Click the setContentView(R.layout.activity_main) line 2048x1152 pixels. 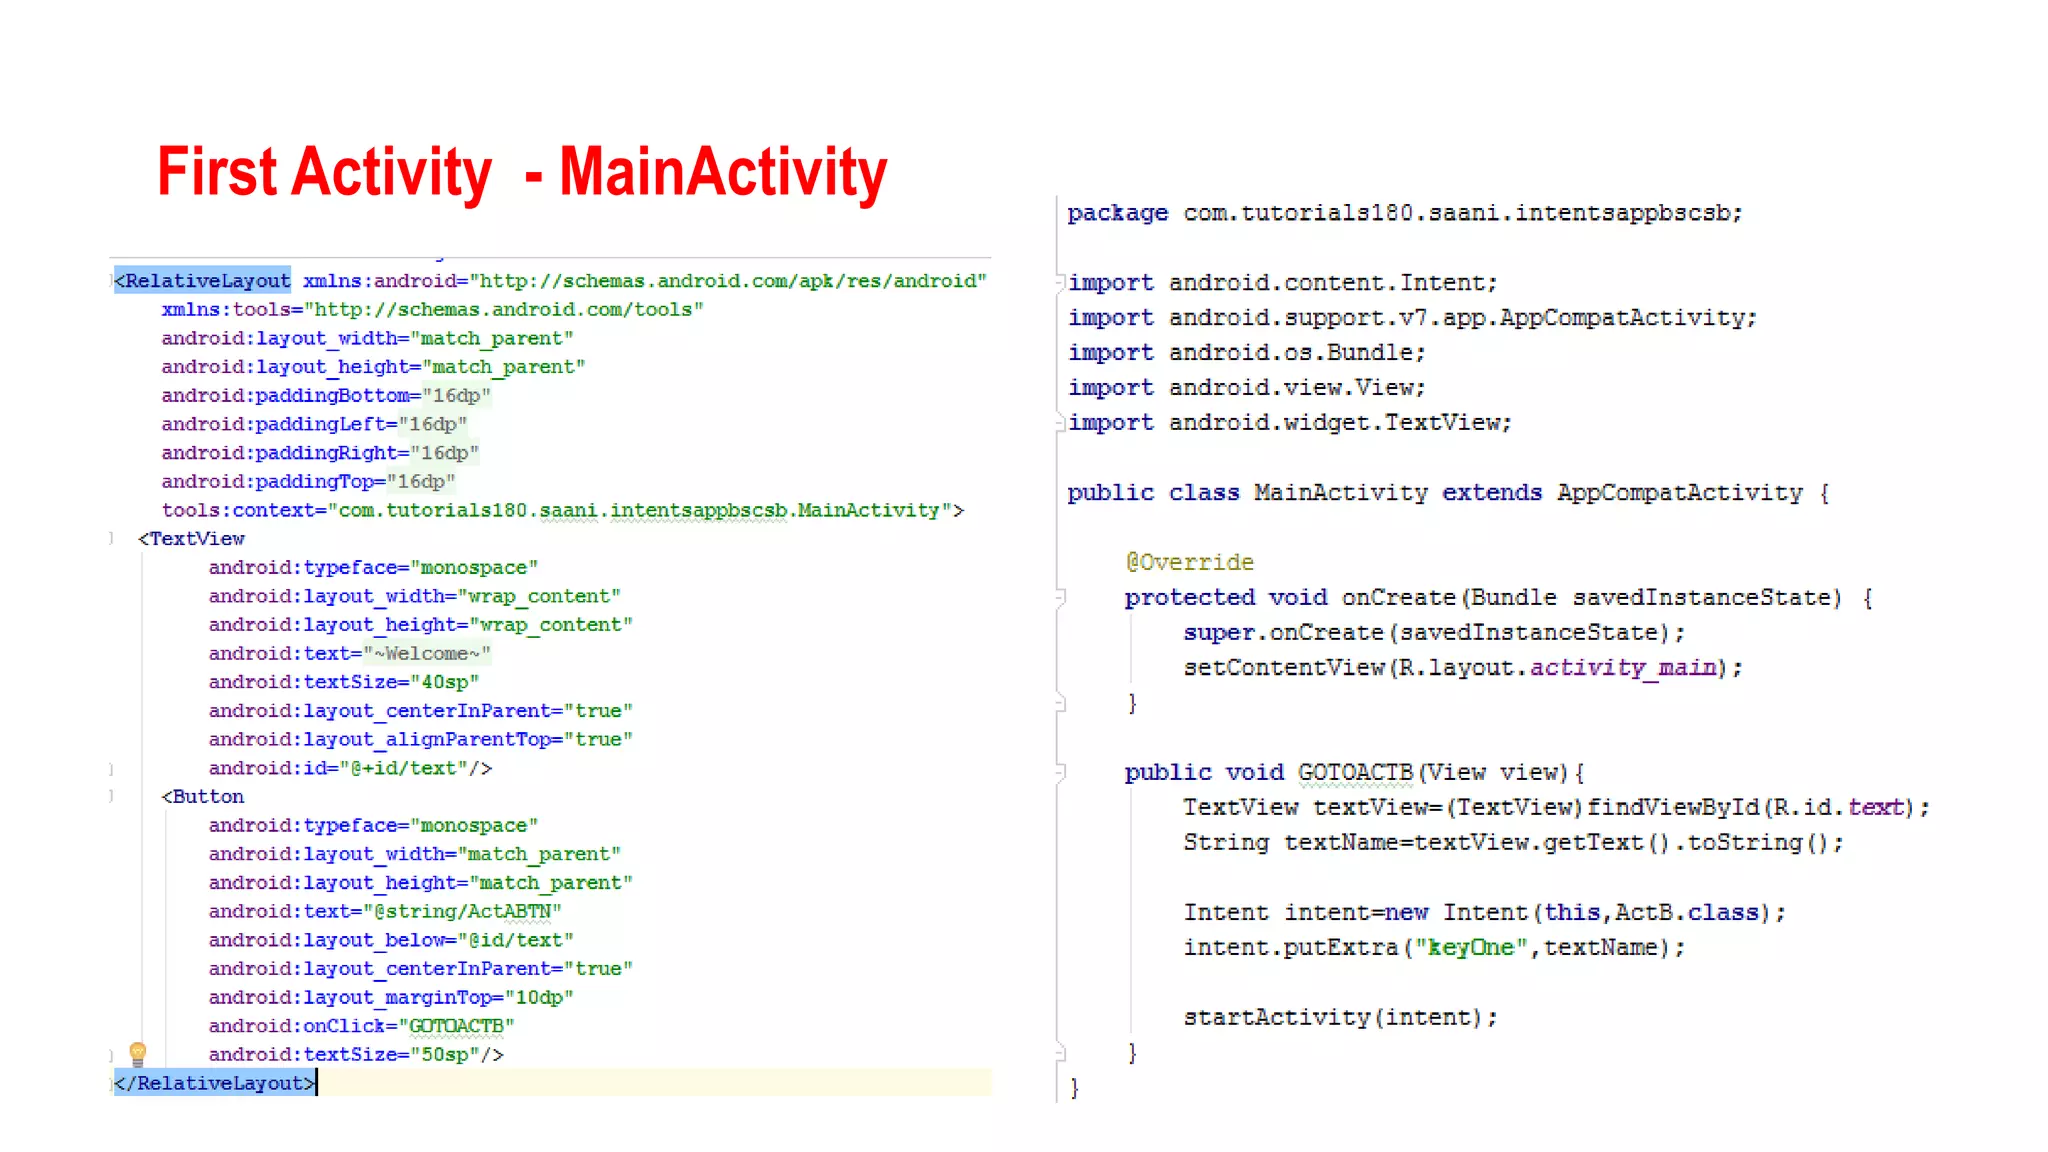[x=1463, y=668]
